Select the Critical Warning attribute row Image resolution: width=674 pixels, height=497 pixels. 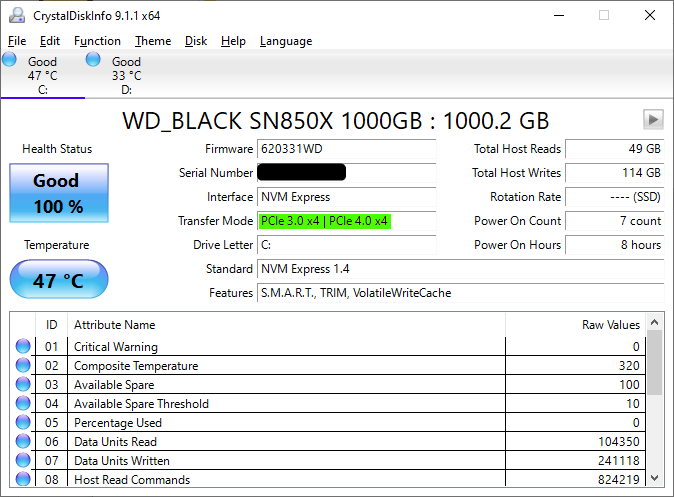pos(328,347)
